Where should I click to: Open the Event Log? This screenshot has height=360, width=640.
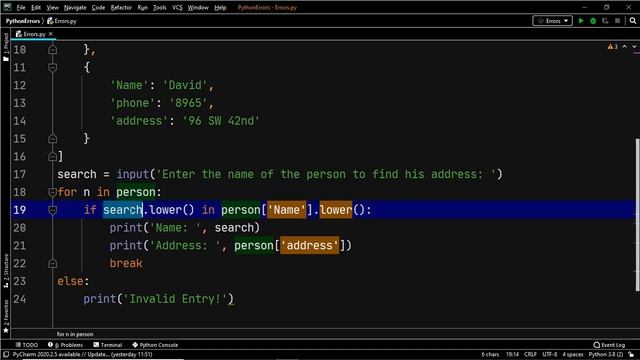pos(609,345)
